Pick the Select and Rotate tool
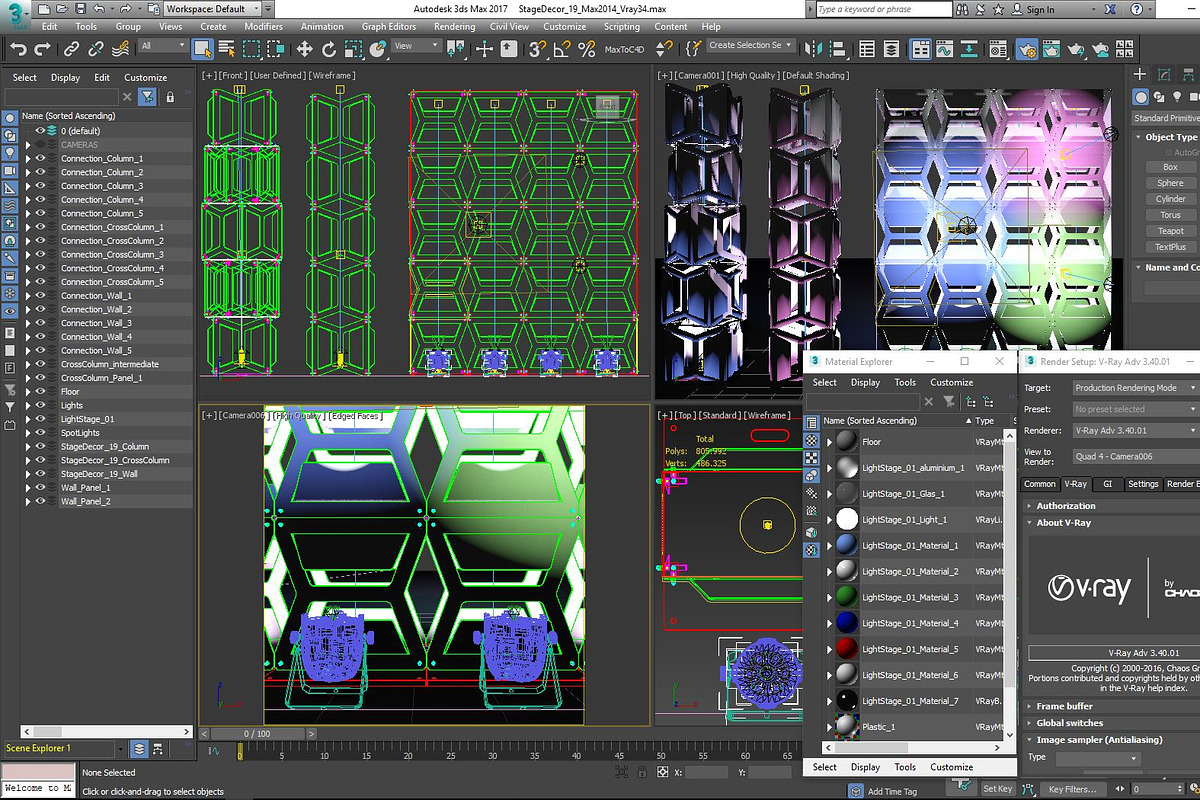1200x800 pixels. pyautogui.click(x=328, y=48)
